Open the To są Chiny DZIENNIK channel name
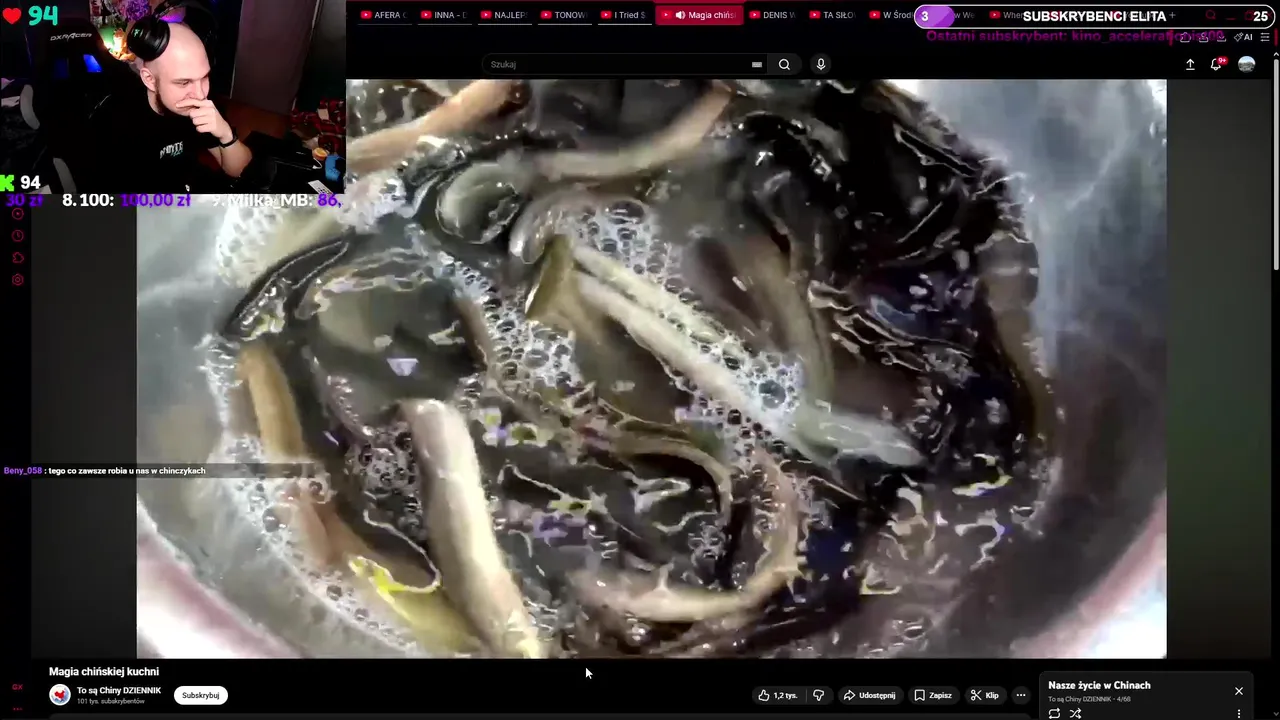Screen dimensions: 1280x720 (119, 690)
